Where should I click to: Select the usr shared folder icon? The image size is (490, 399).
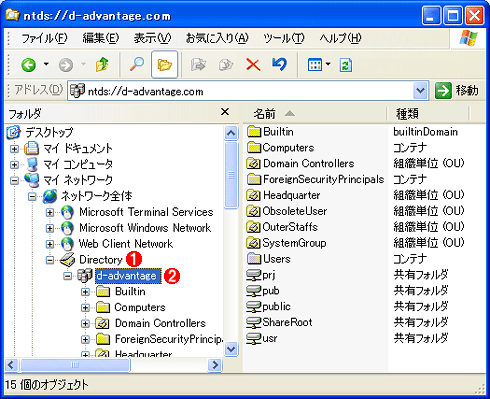pyautogui.click(x=254, y=338)
